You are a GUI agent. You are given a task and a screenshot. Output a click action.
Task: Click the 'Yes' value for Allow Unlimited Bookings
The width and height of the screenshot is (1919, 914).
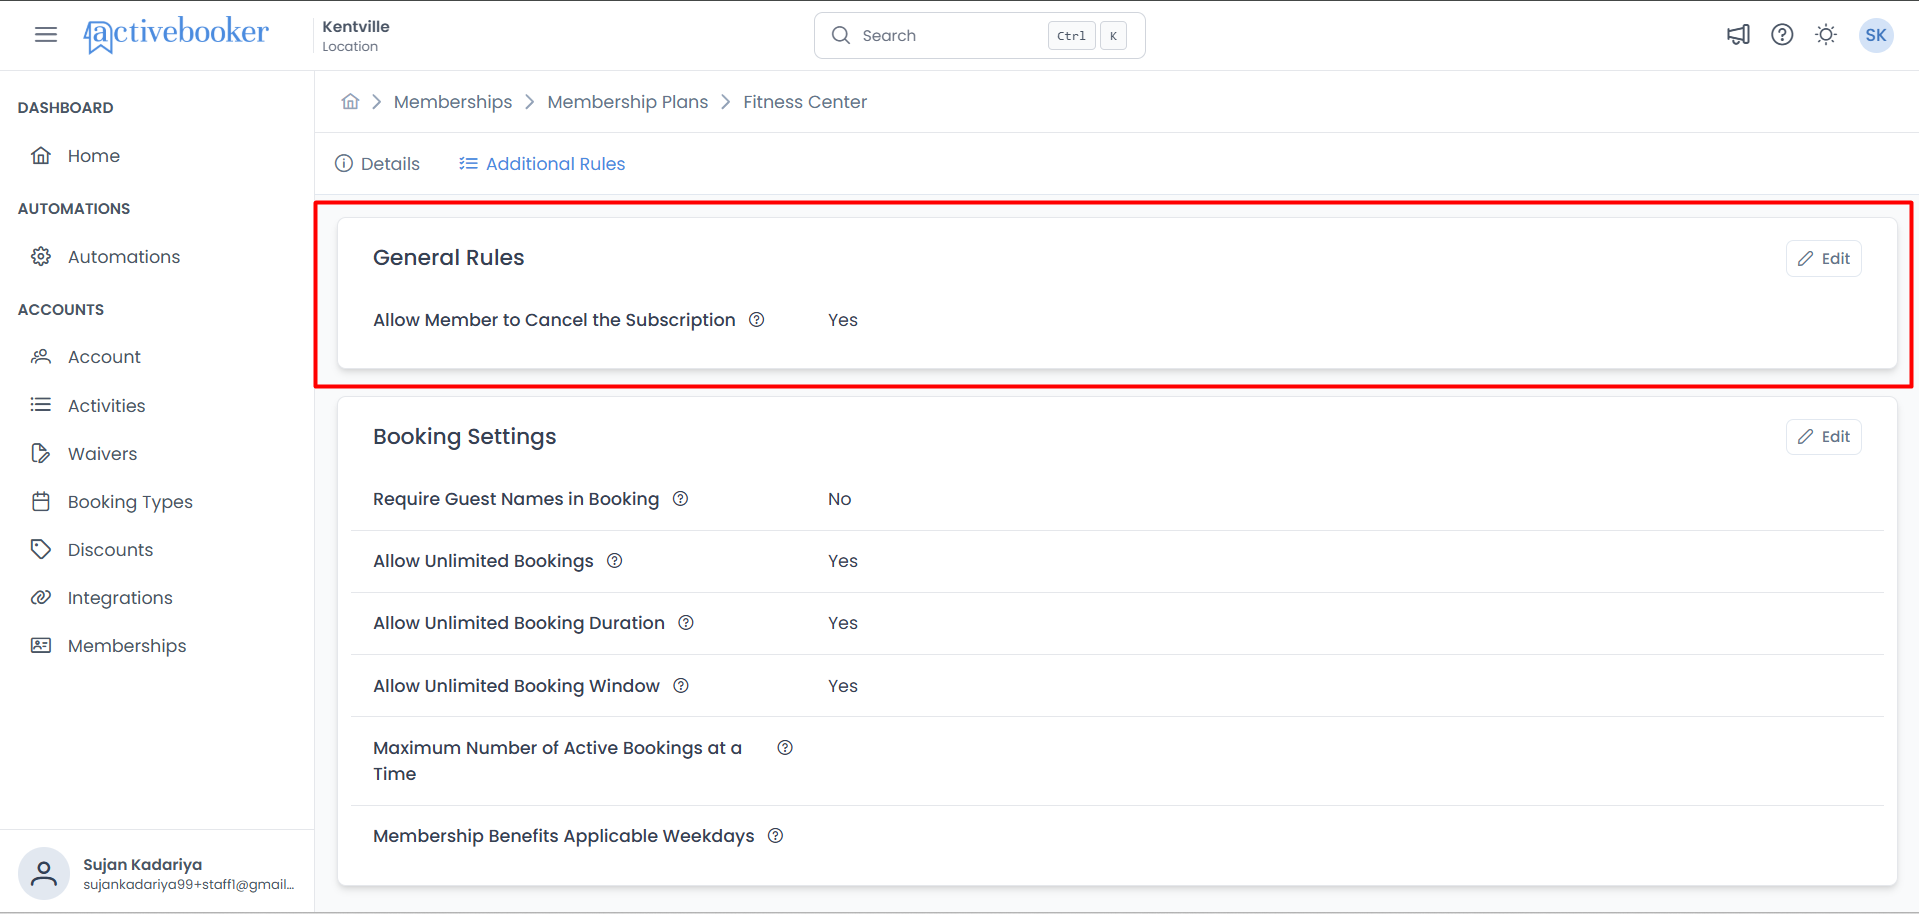pyautogui.click(x=843, y=561)
